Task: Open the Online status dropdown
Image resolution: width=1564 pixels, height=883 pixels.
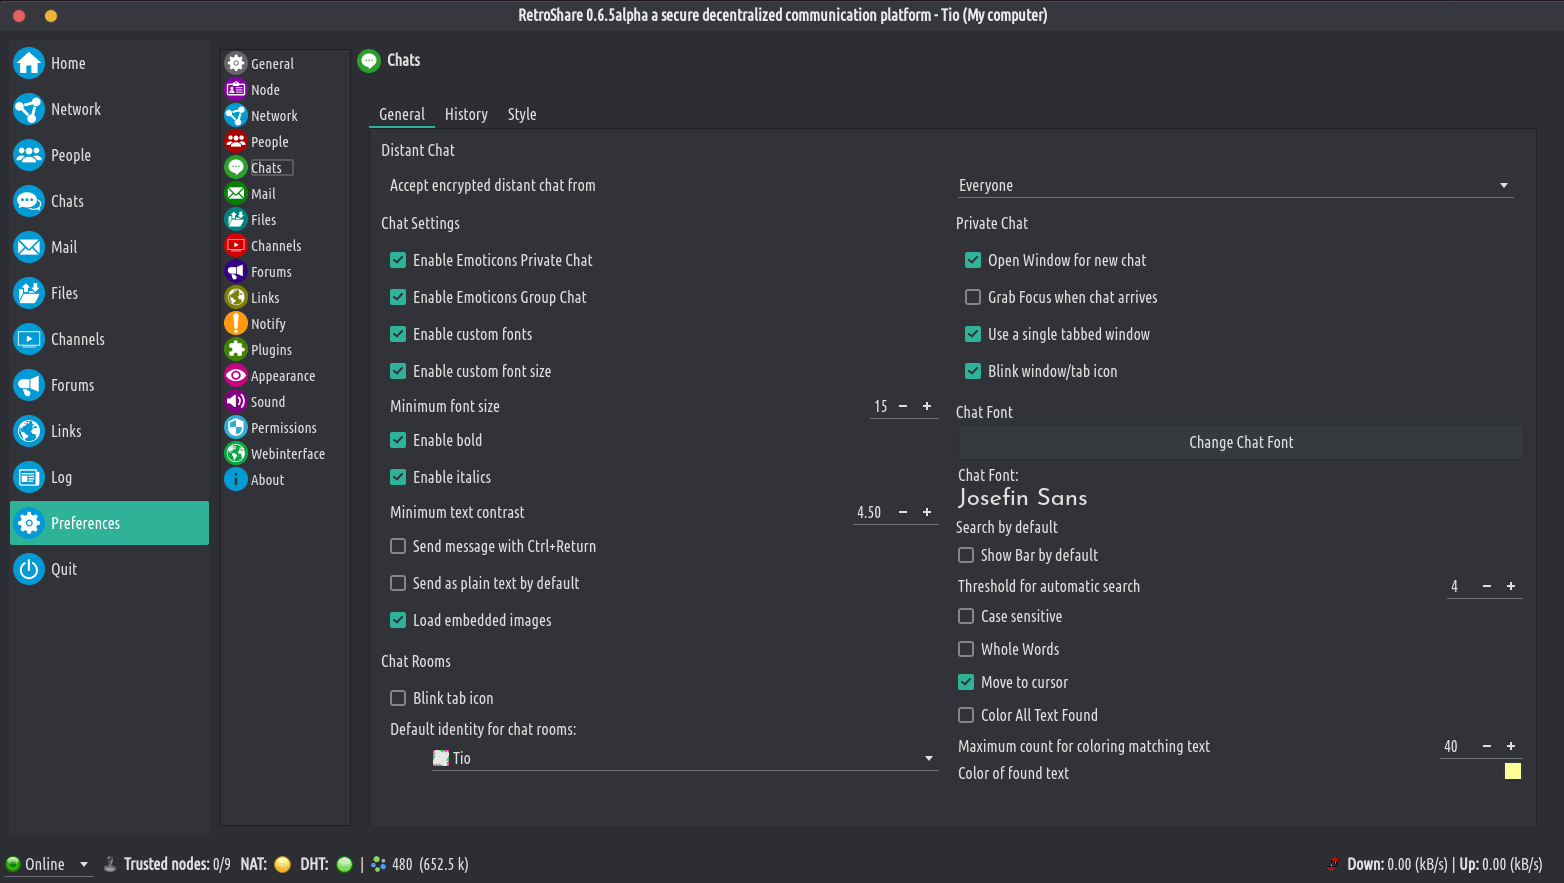Action: (x=48, y=864)
